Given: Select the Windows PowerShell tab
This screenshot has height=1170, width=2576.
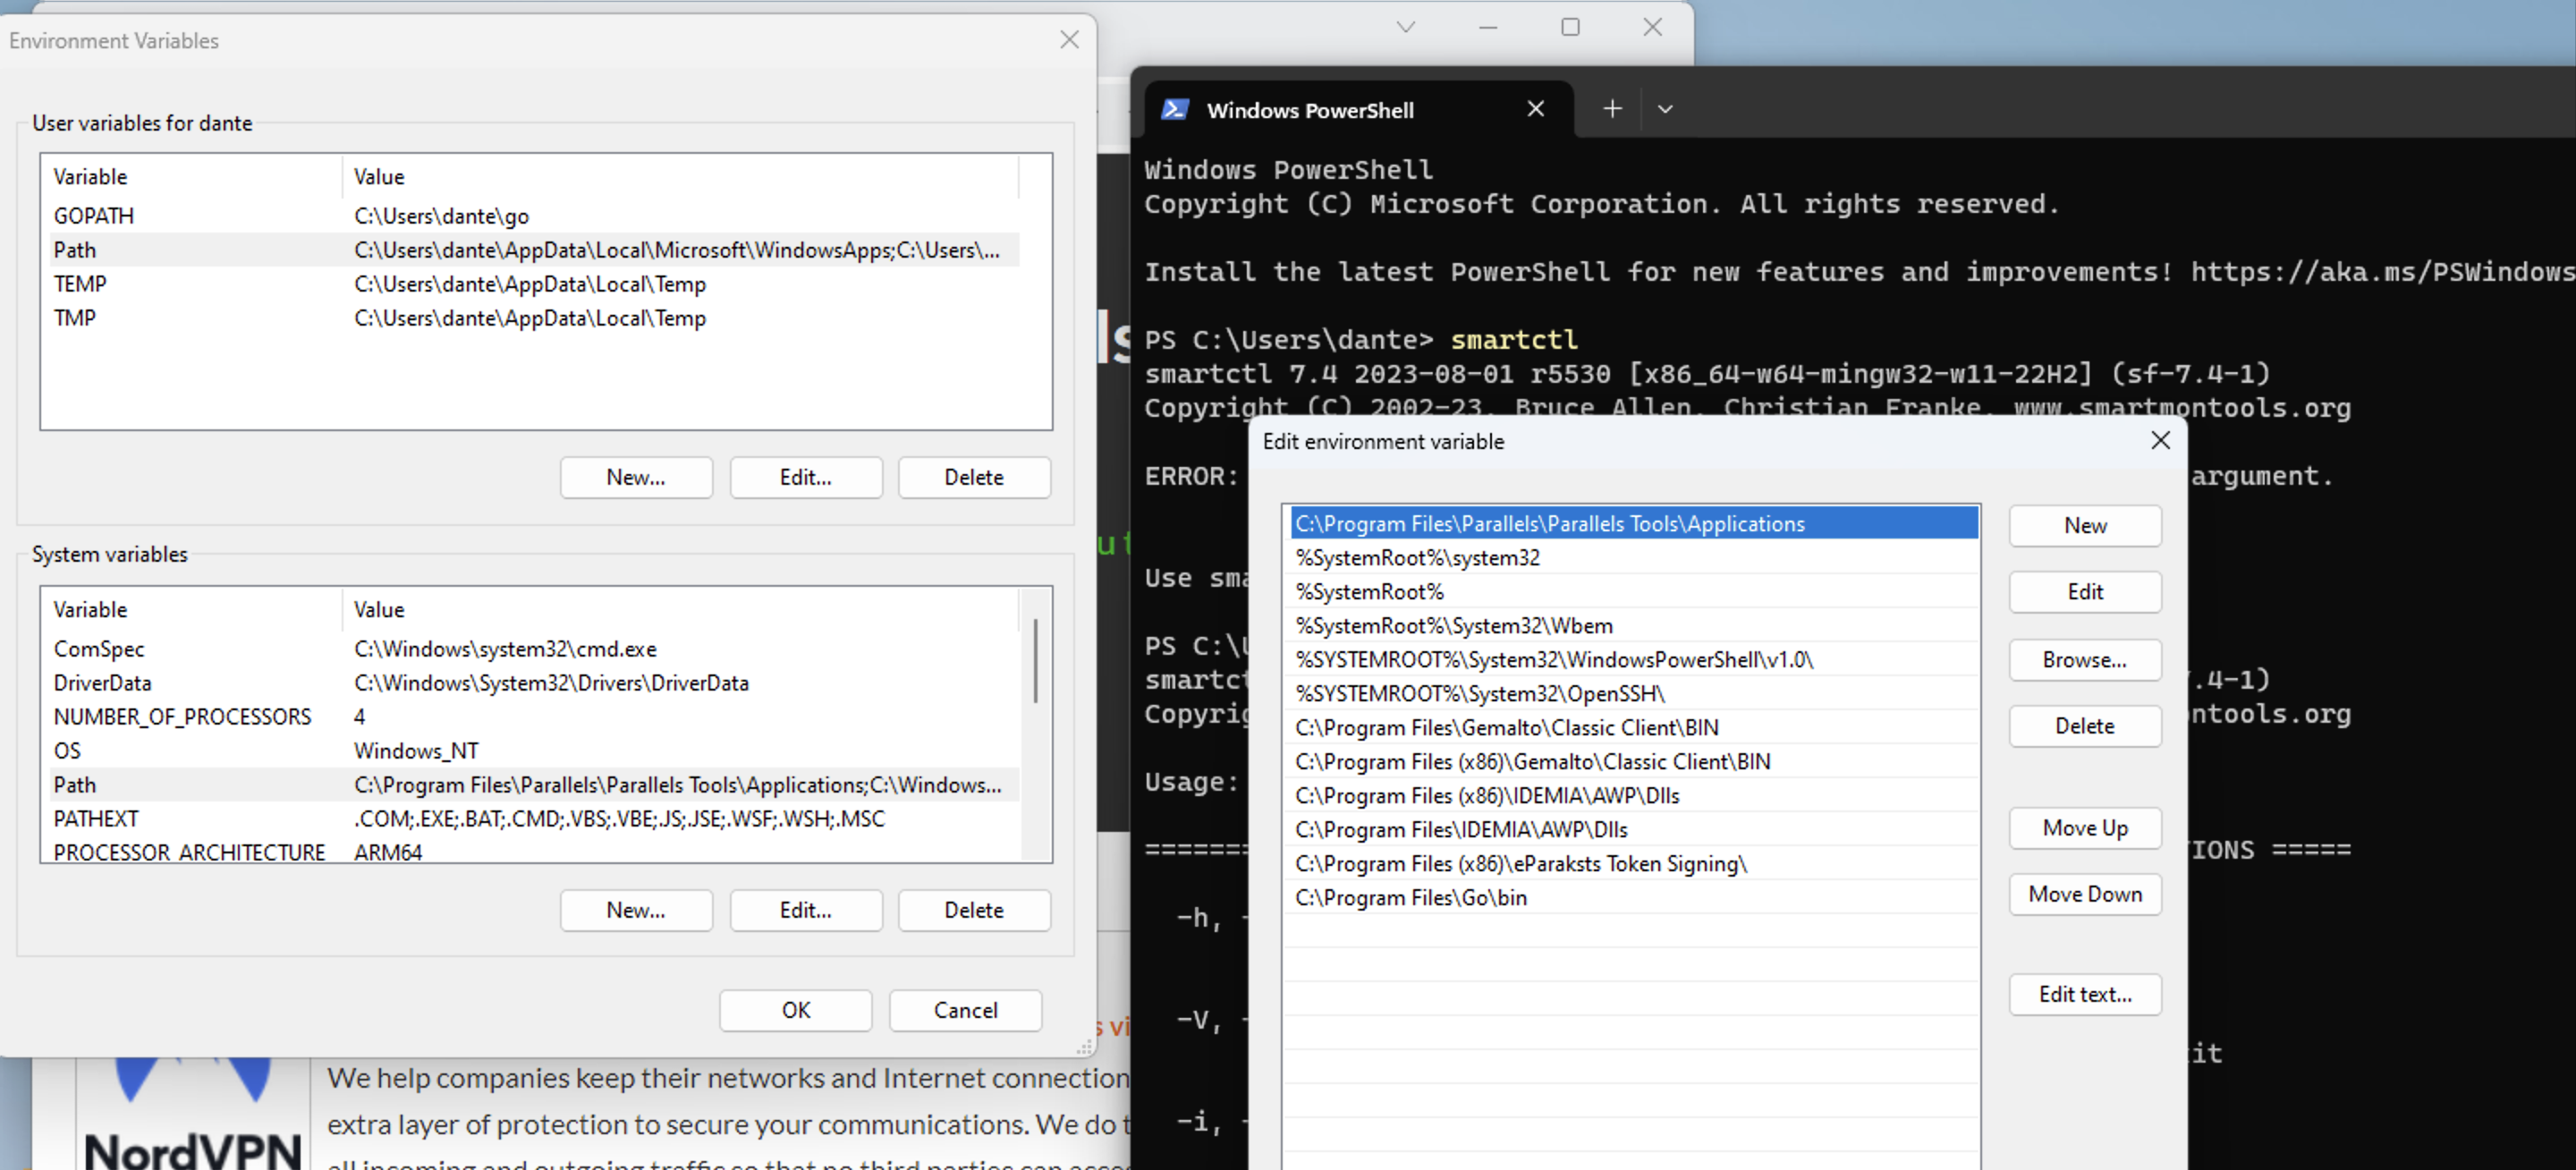Looking at the screenshot, I should point(1358,109).
